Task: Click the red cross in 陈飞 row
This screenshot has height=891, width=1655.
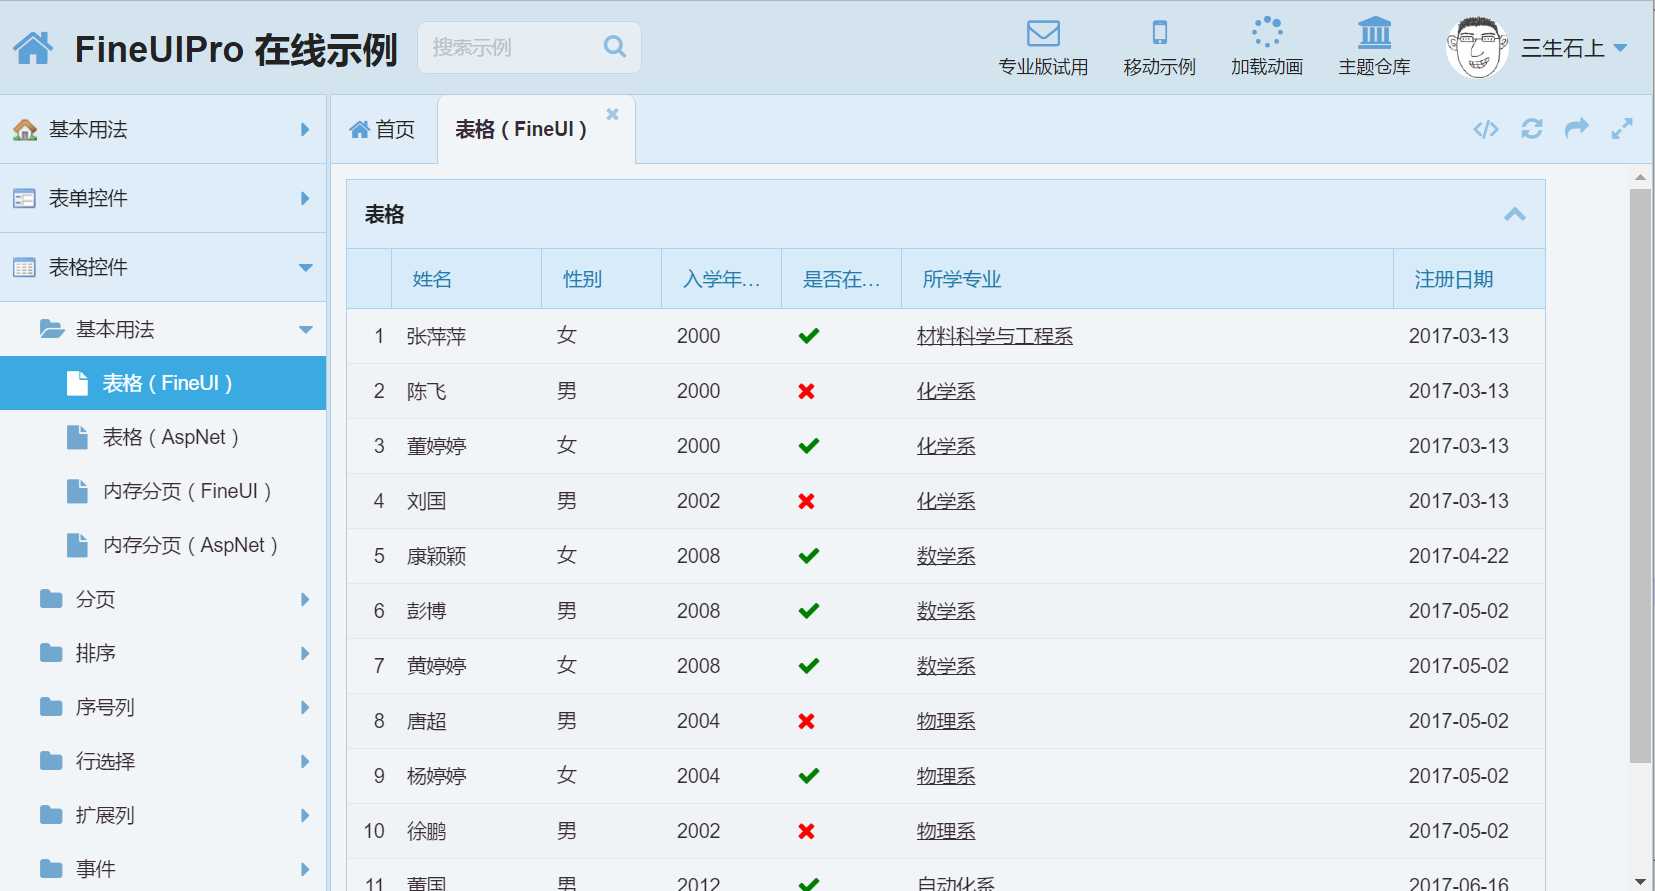Action: tap(807, 391)
